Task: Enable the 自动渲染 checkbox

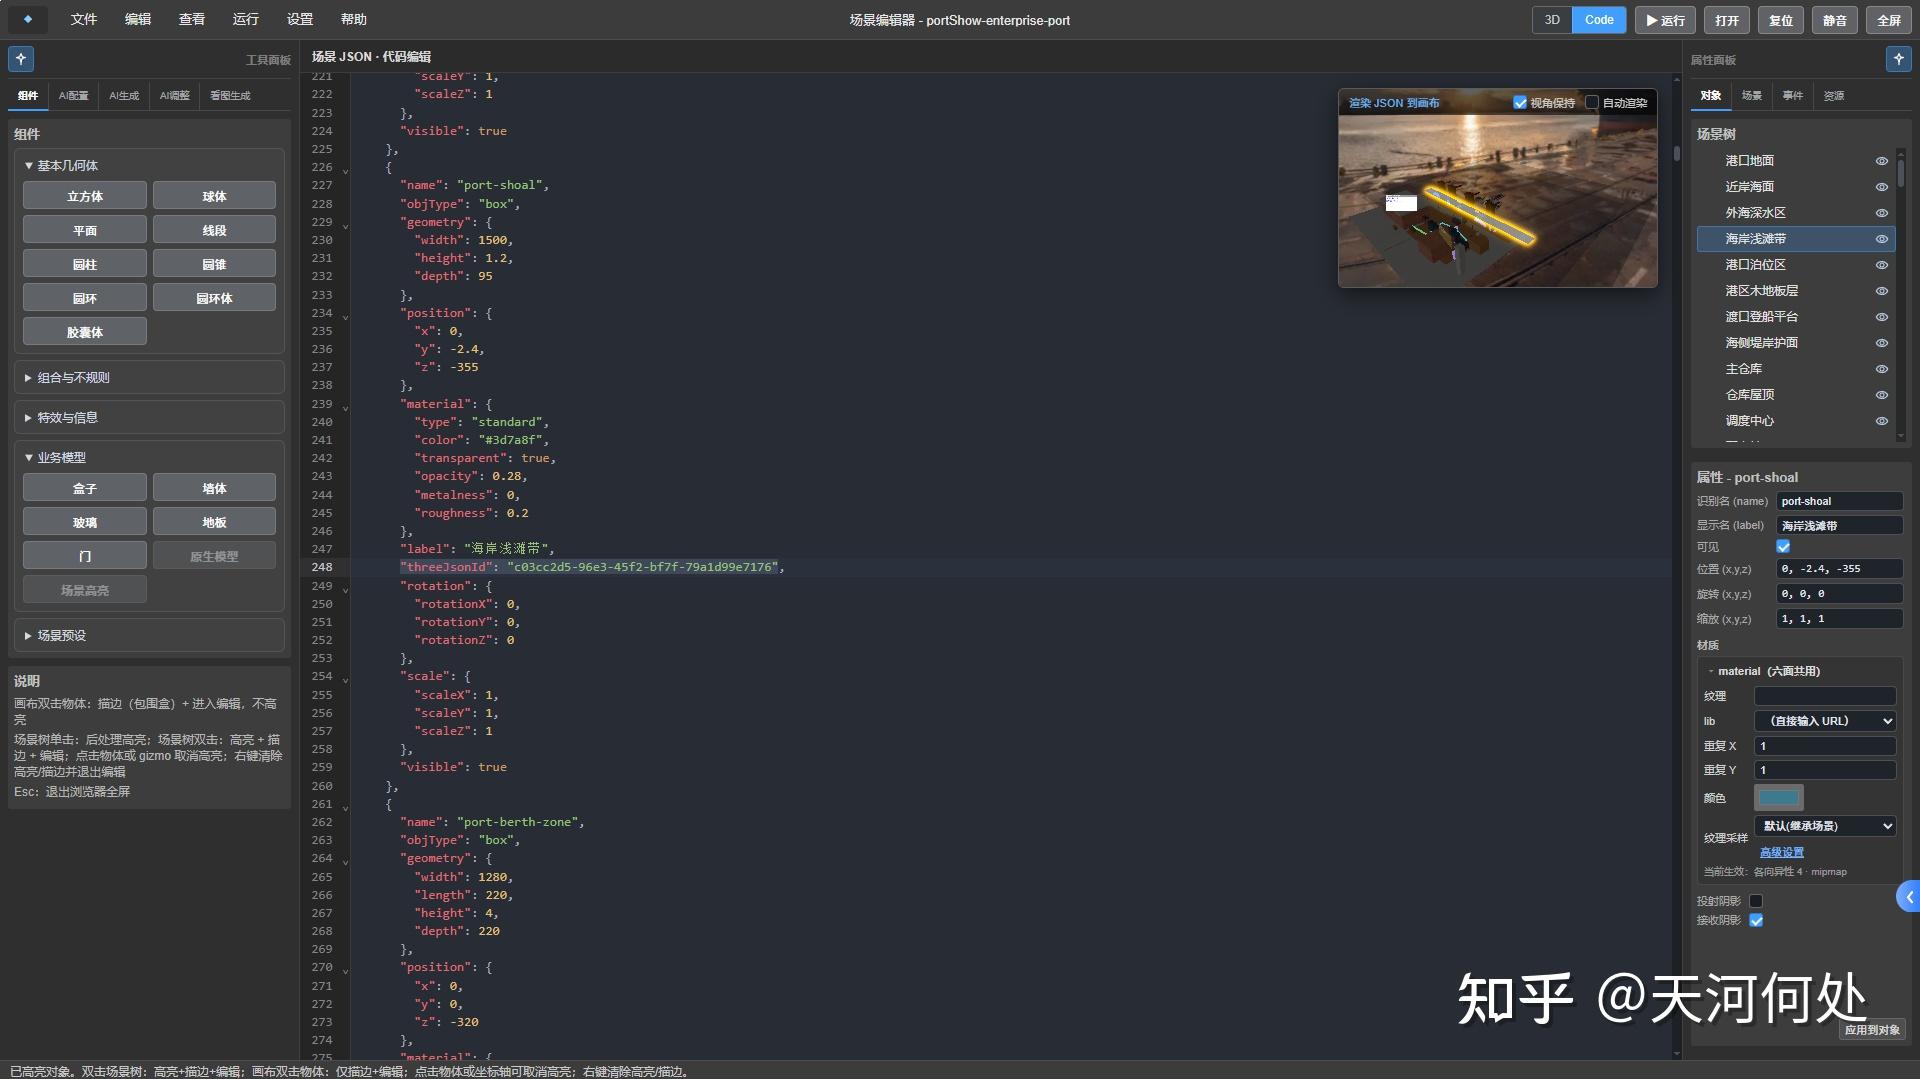Action: coord(1592,103)
